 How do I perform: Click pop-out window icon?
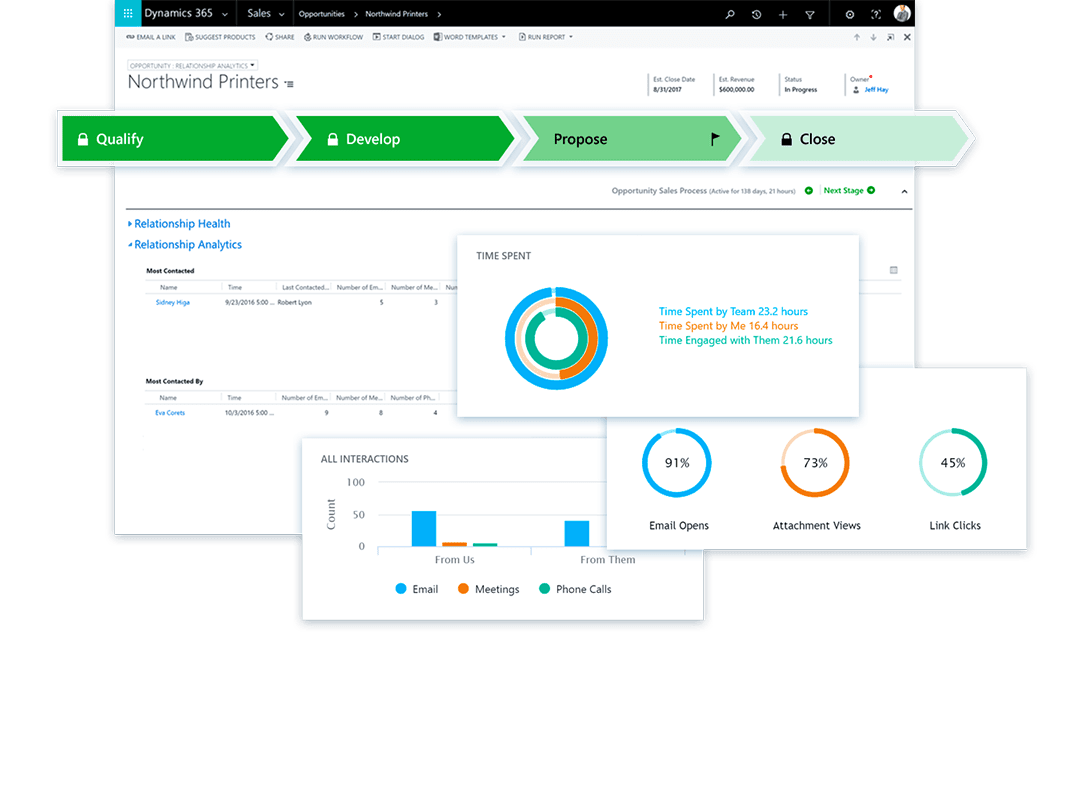tap(890, 37)
